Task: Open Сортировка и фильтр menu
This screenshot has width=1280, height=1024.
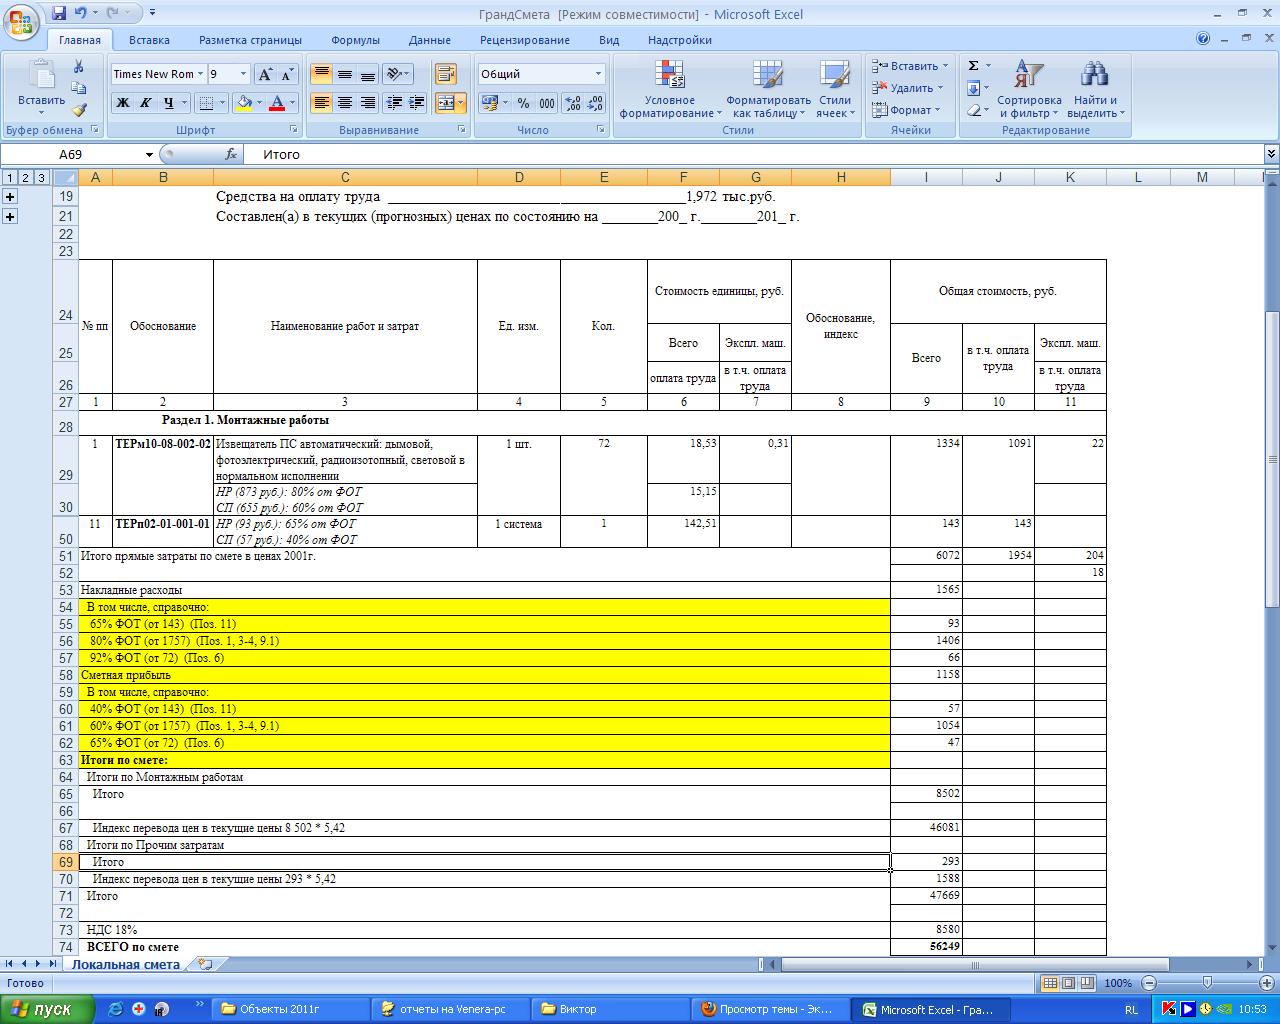Action: pos(1029,89)
